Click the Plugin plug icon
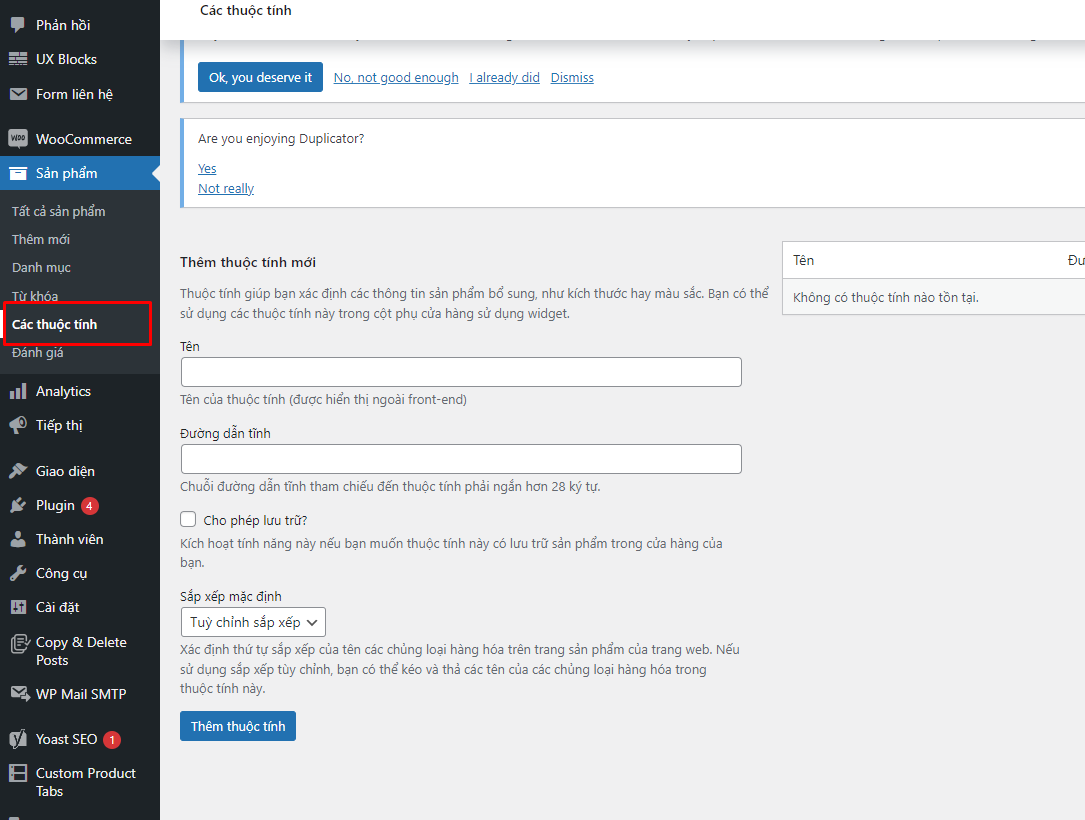This screenshot has width=1085, height=820. (x=18, y=505)
